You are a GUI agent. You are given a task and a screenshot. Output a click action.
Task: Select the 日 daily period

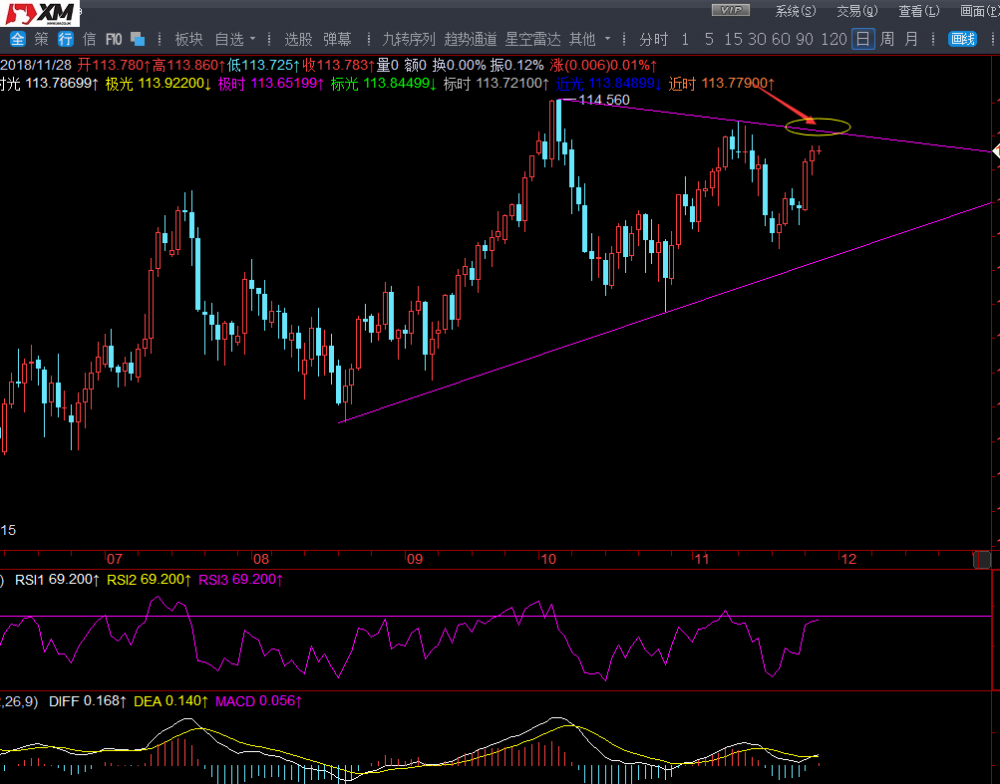[x=863, y=40]
